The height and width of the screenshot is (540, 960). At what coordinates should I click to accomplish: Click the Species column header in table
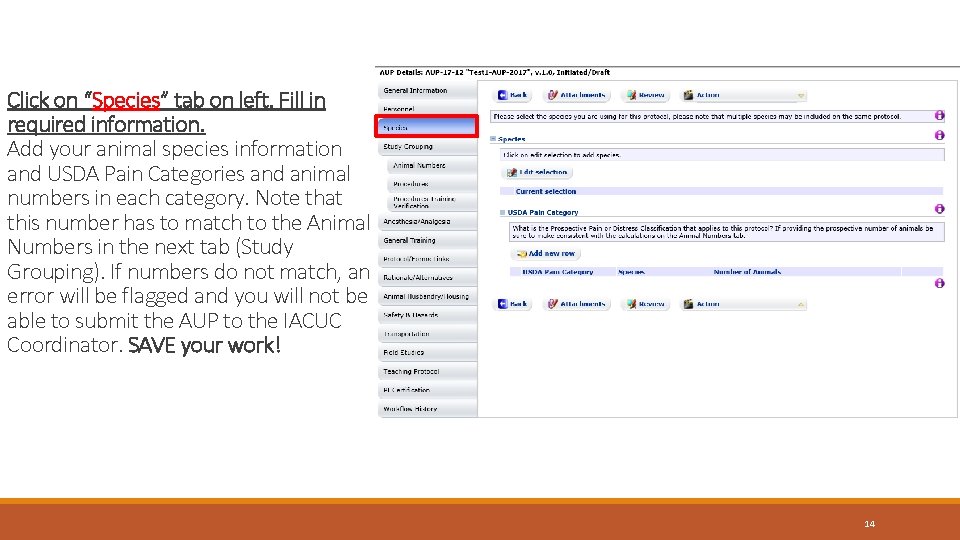pyautogui.click(x=631, y=272)
